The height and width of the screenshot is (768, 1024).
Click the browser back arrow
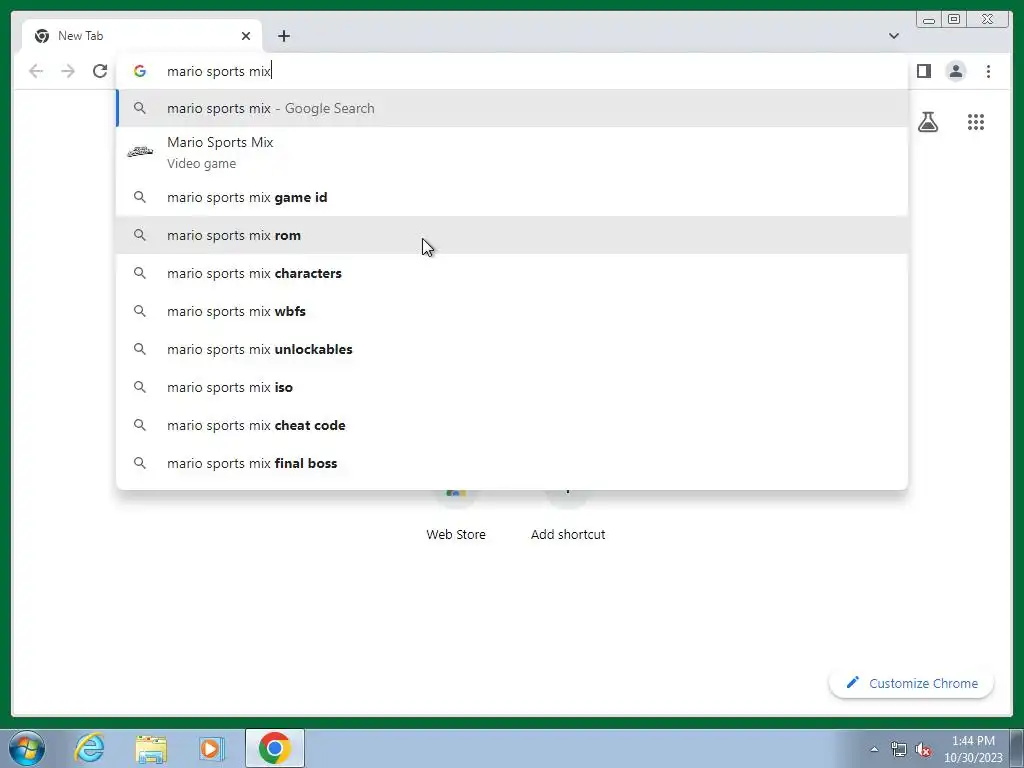tap(36, 71)
